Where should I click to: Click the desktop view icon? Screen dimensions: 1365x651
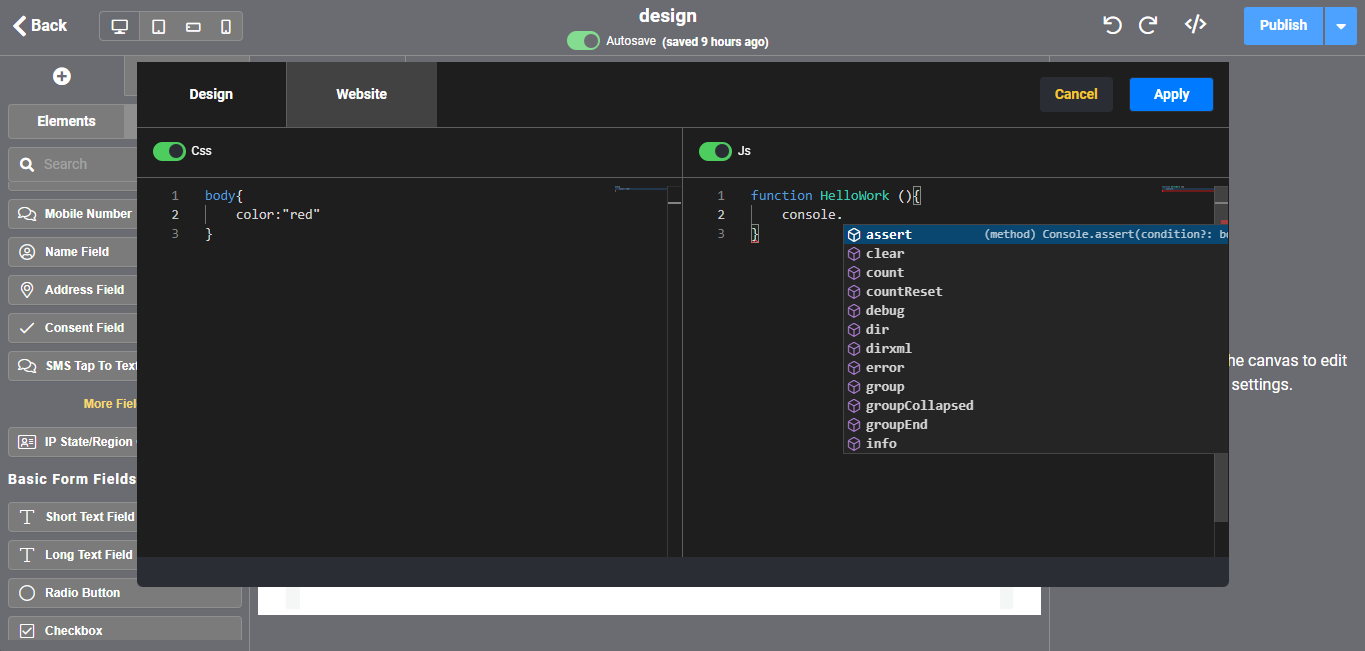tap(120, 26)
